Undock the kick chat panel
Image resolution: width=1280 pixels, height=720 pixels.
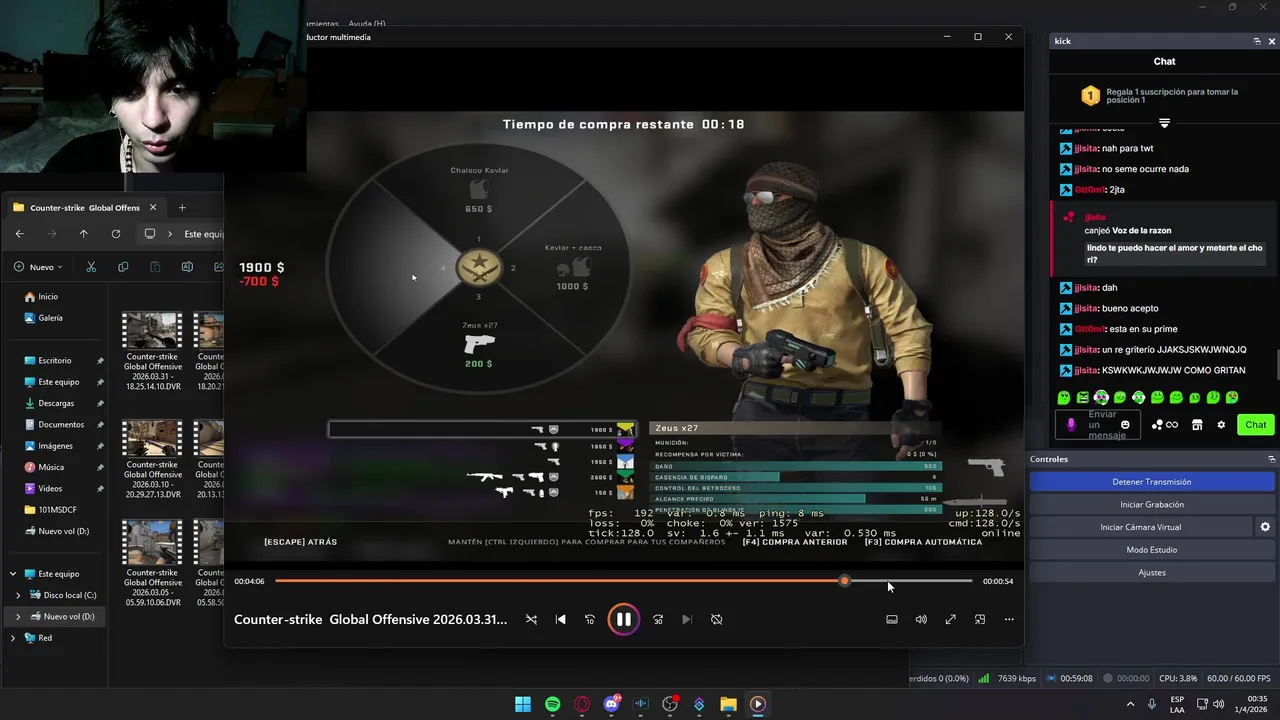tap(1257, 41)
